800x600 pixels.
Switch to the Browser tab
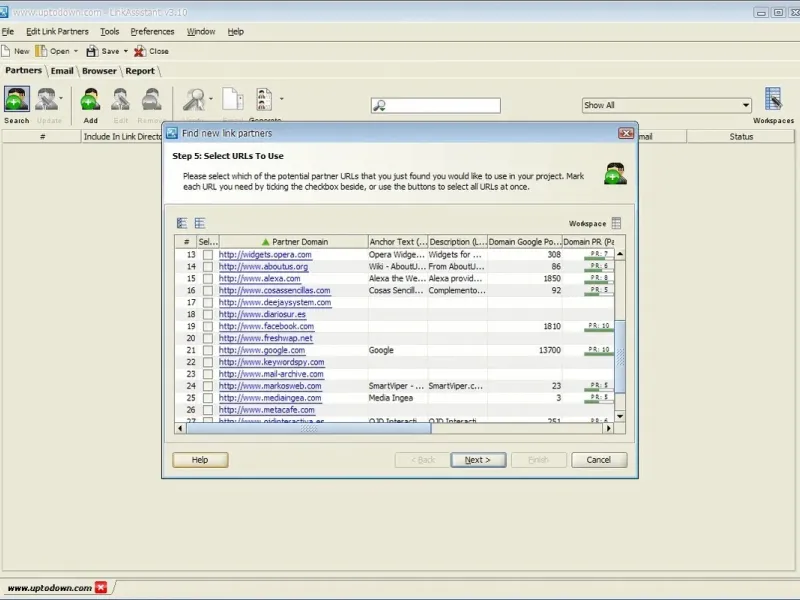pos(99,71)
